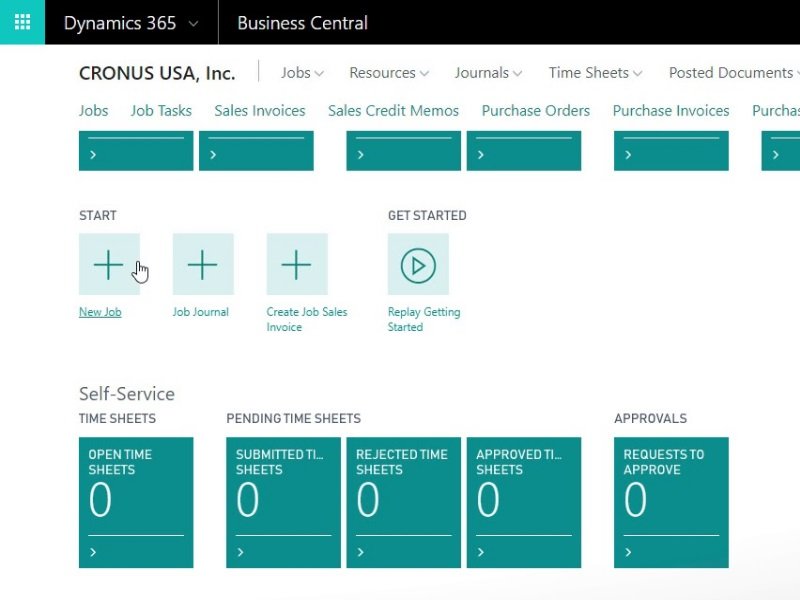This screenshot has width=800, height=600.
Task: Open the Approved Time Sheets tile count
Action: 488,499
